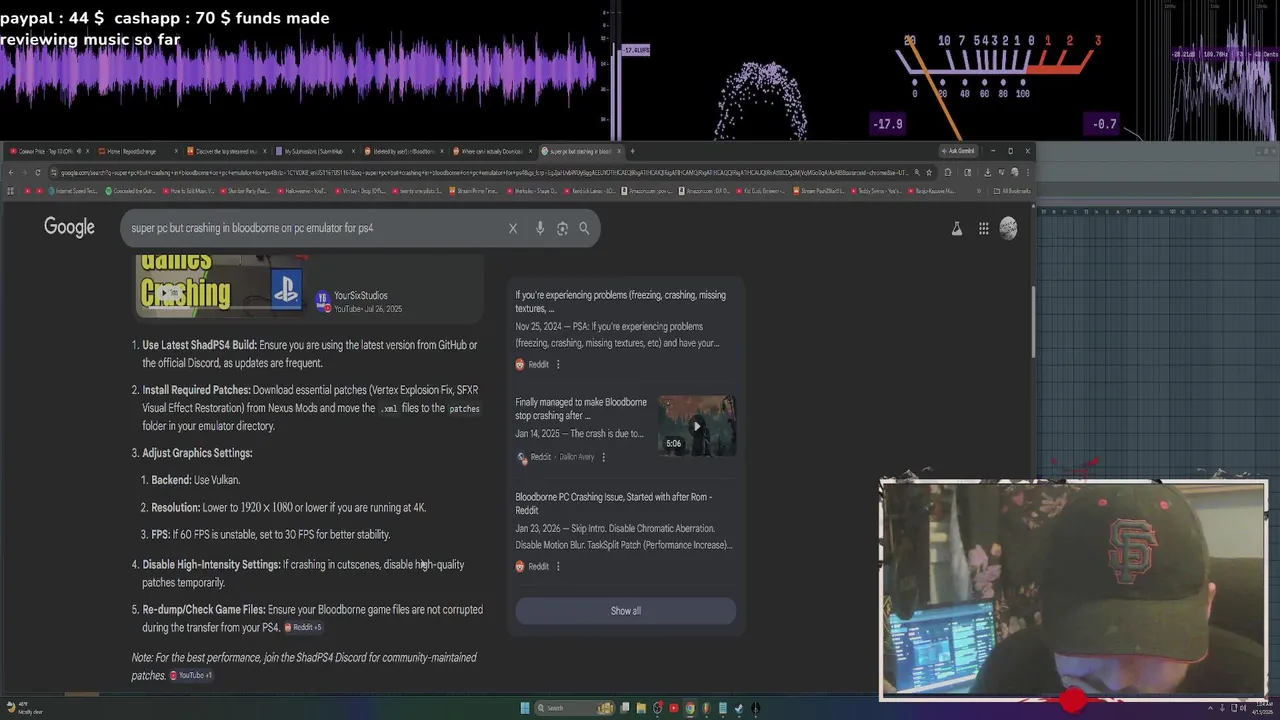1280x720 pixels.
Task: Open more options for the Jan 23 Reddit result
Action: tap(558, 566)
